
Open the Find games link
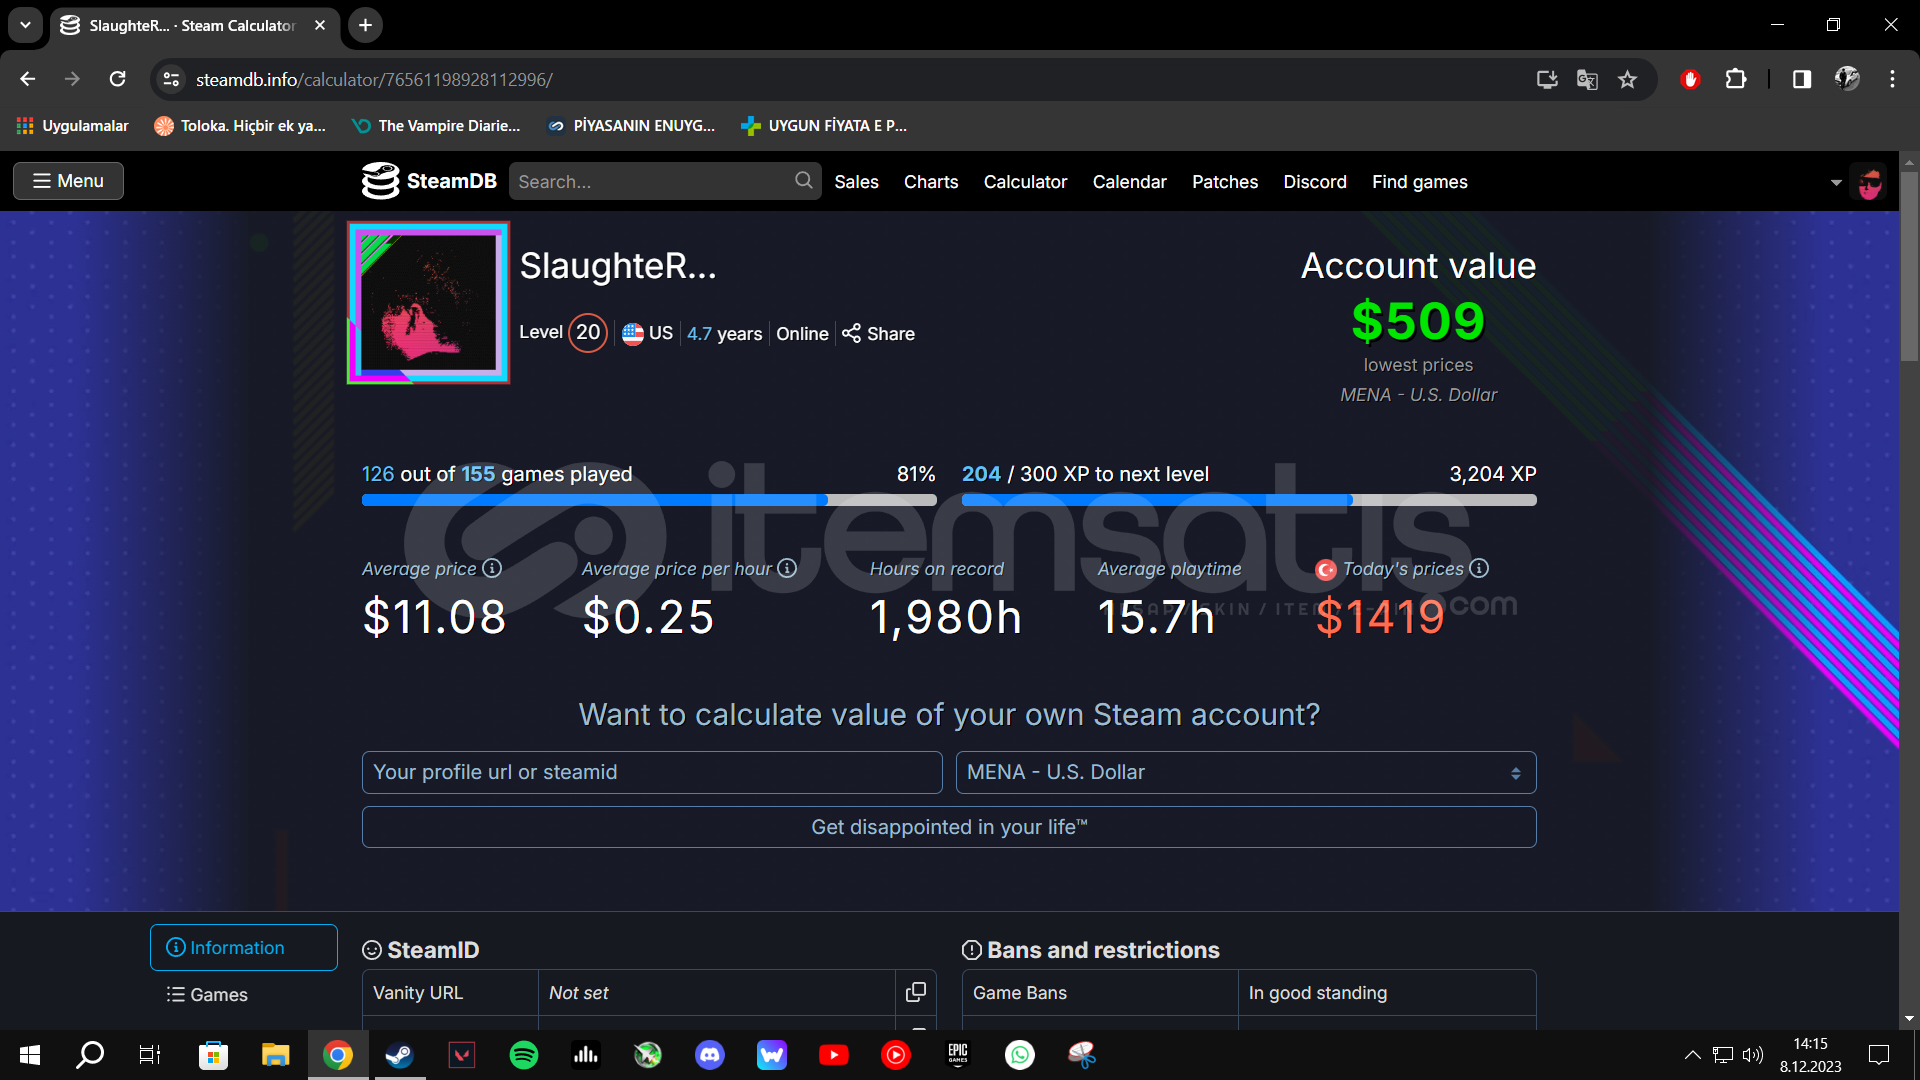pyautogui.click(x=1419, y=181)
